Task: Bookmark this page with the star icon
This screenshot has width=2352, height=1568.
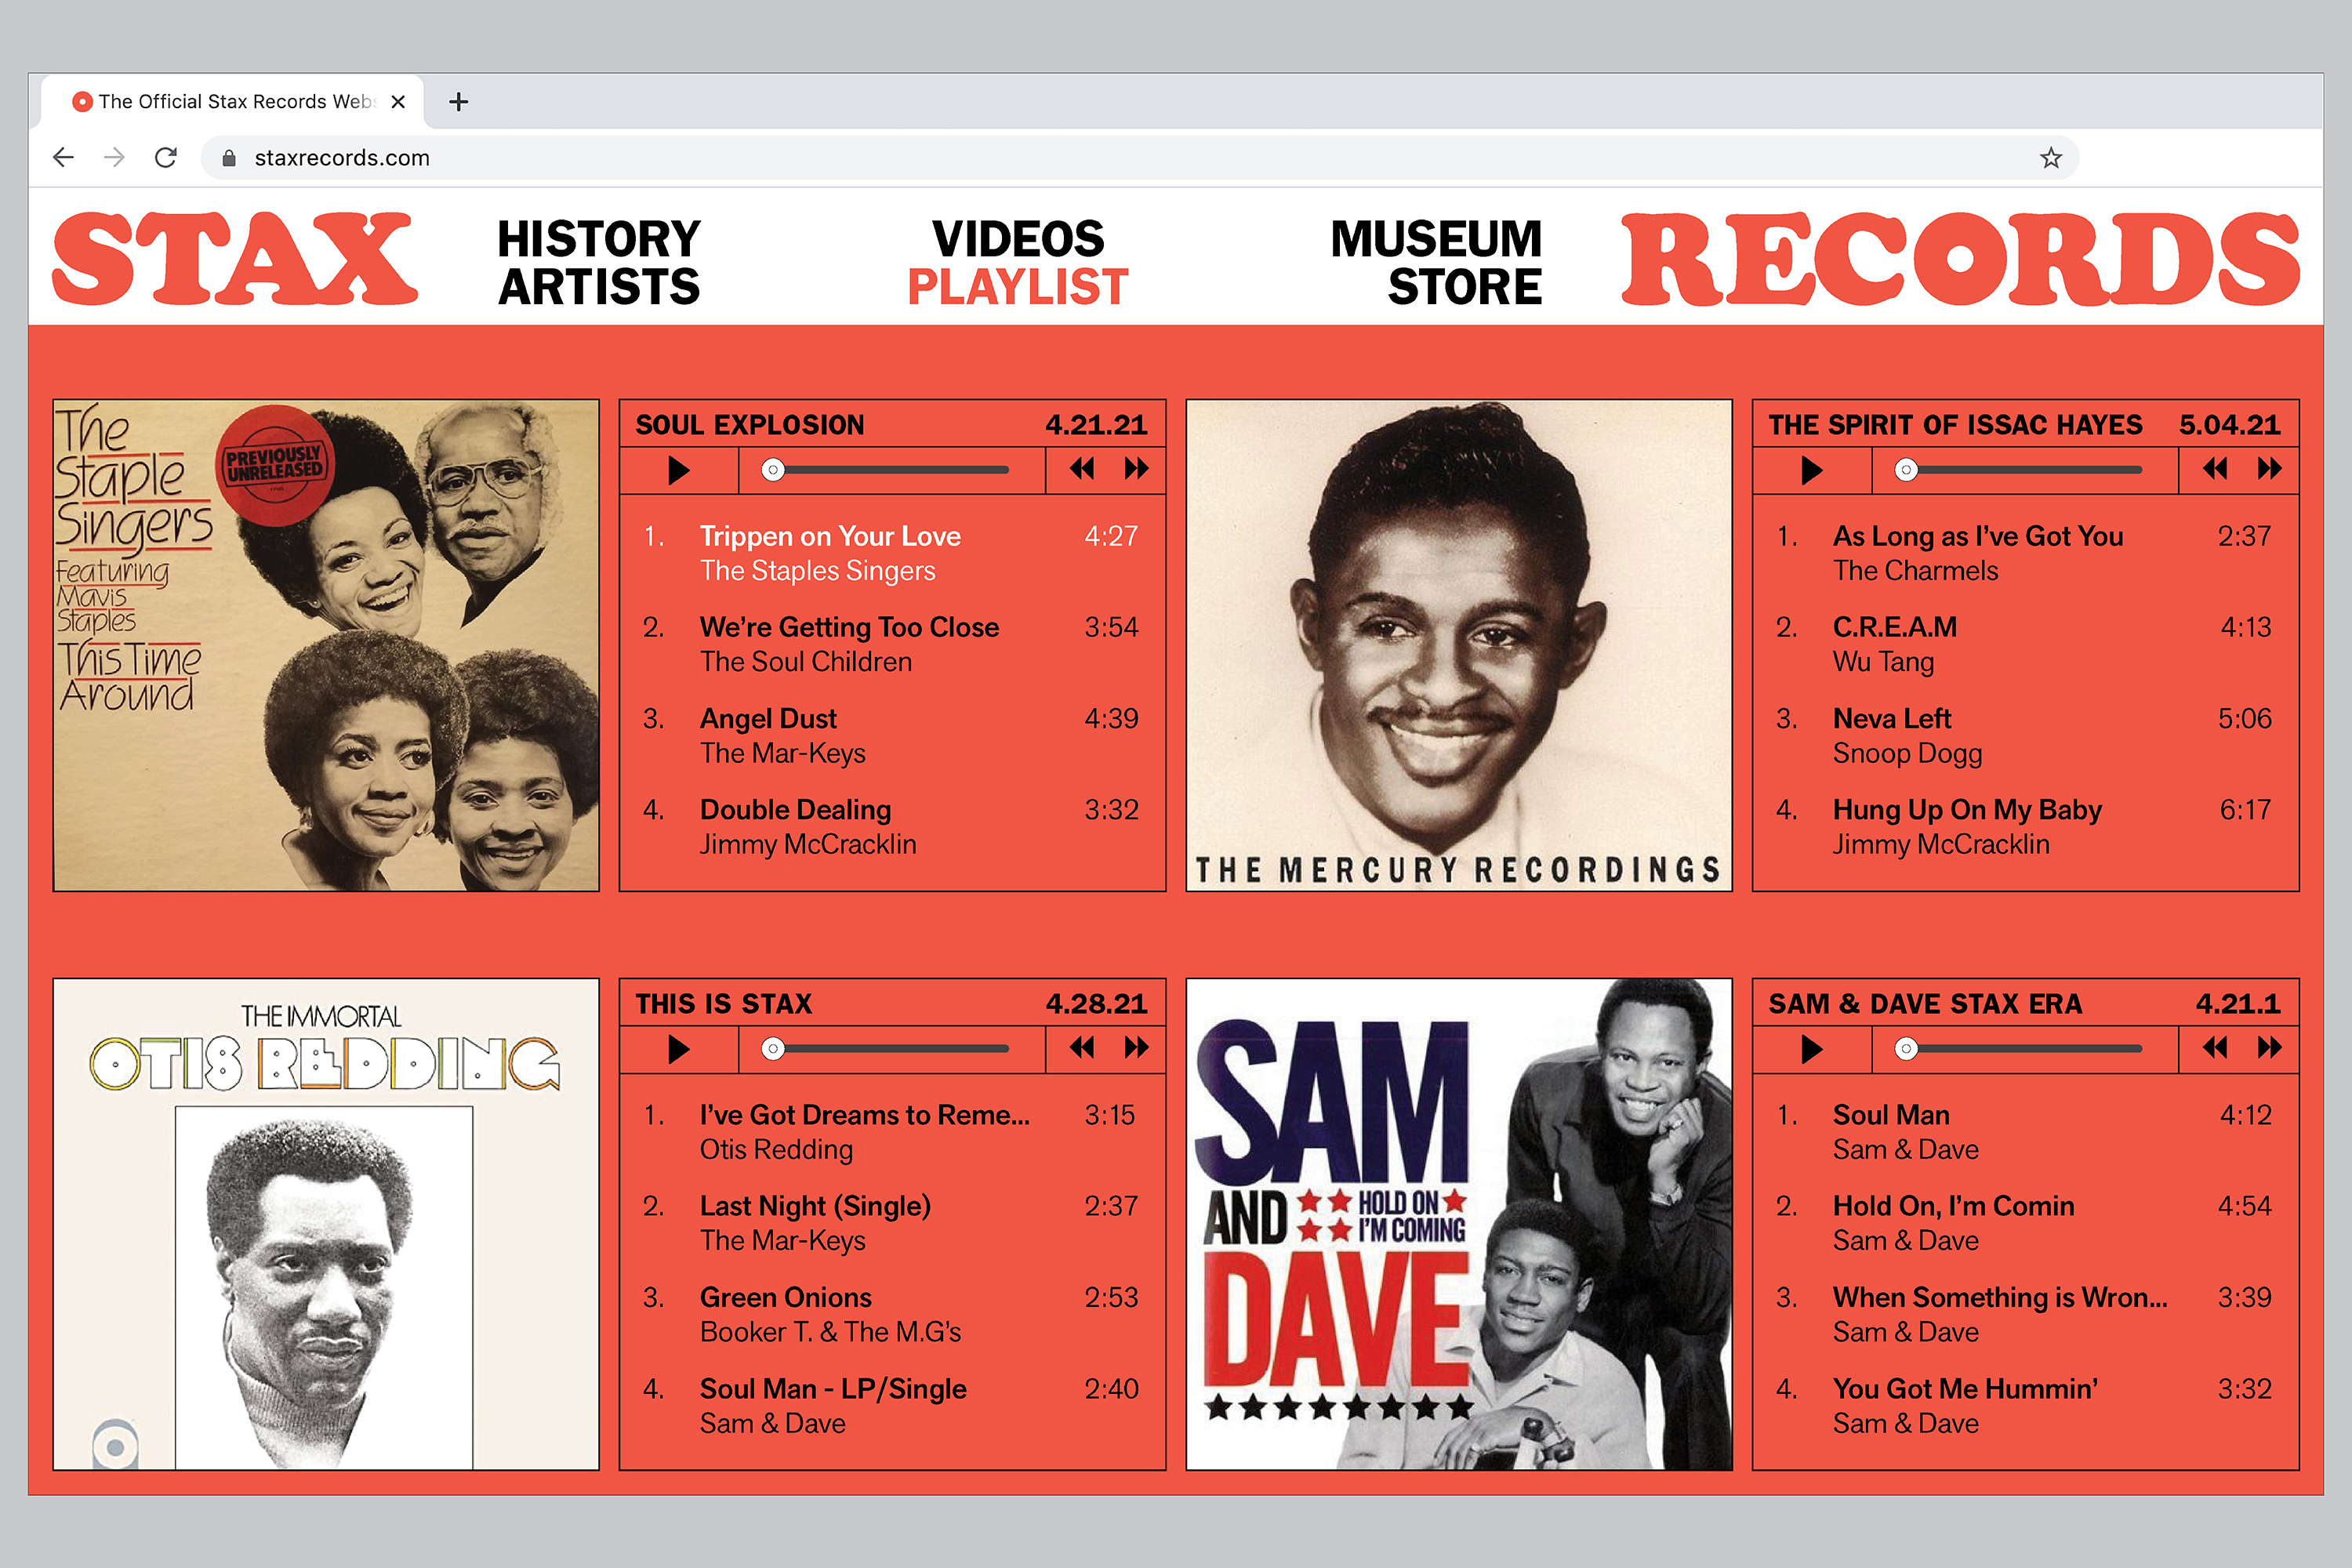Action: click(2050, 158)
